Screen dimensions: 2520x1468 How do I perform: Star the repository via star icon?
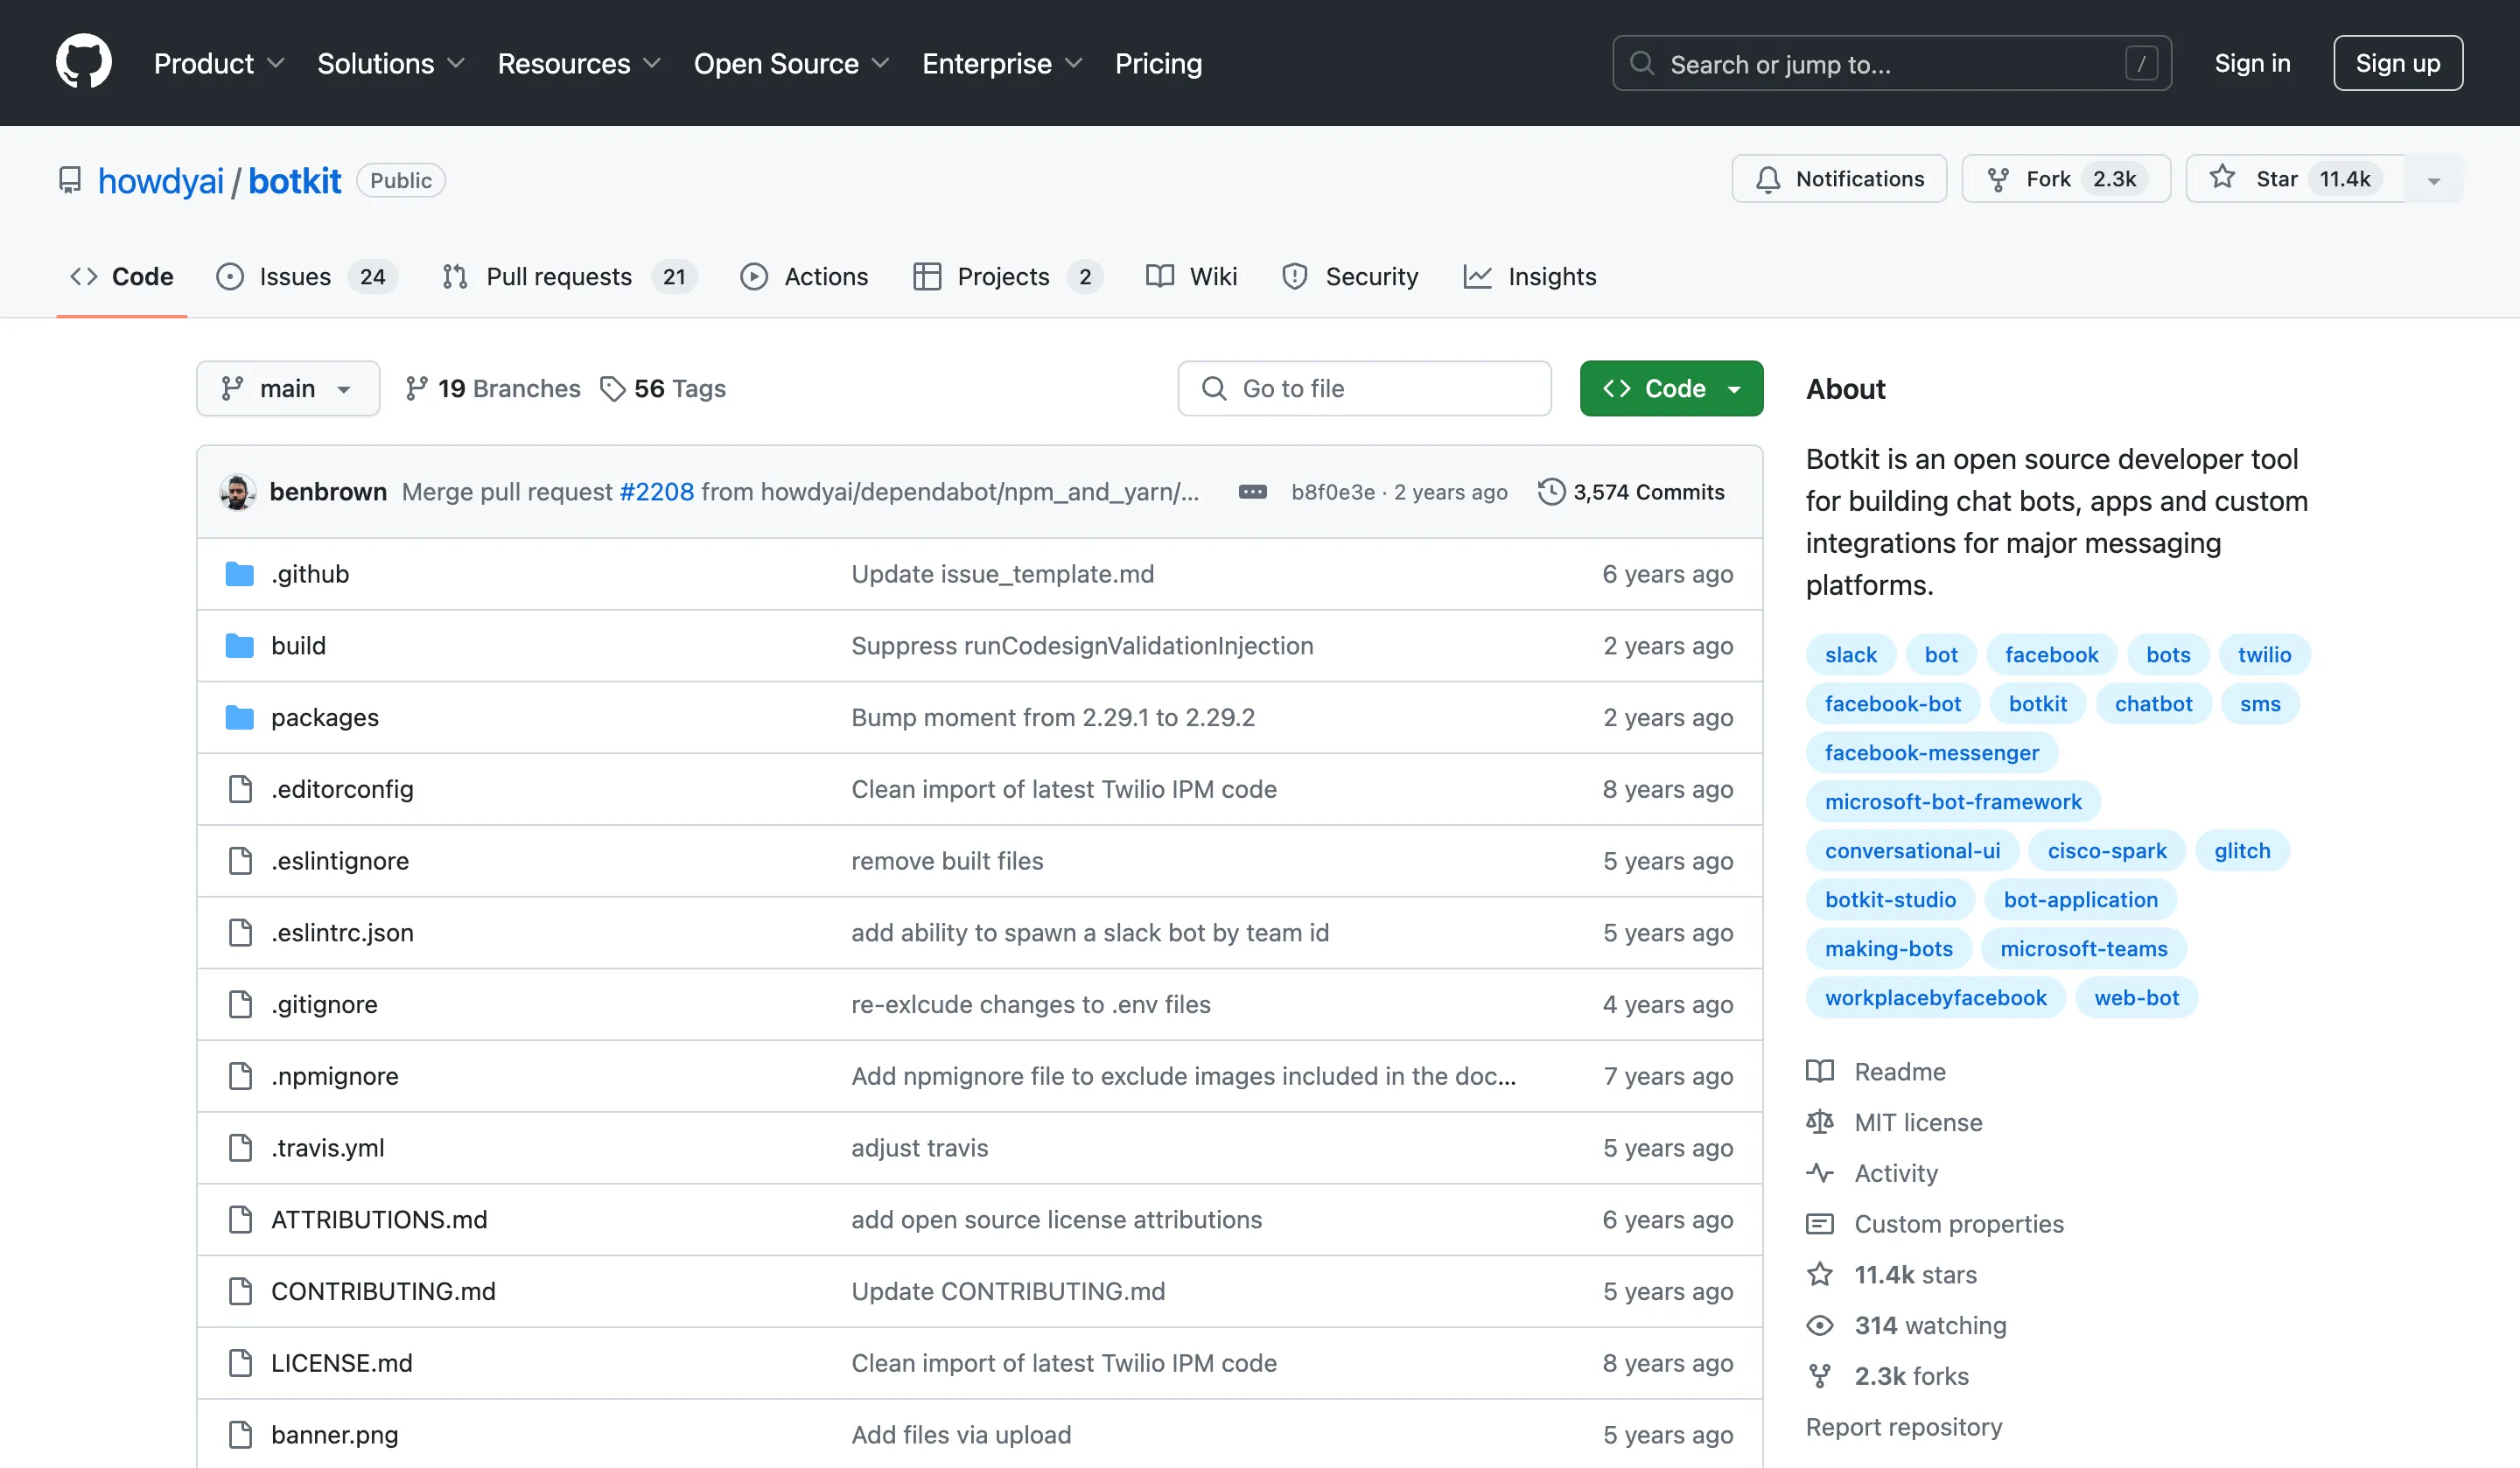pos(2224,178)
